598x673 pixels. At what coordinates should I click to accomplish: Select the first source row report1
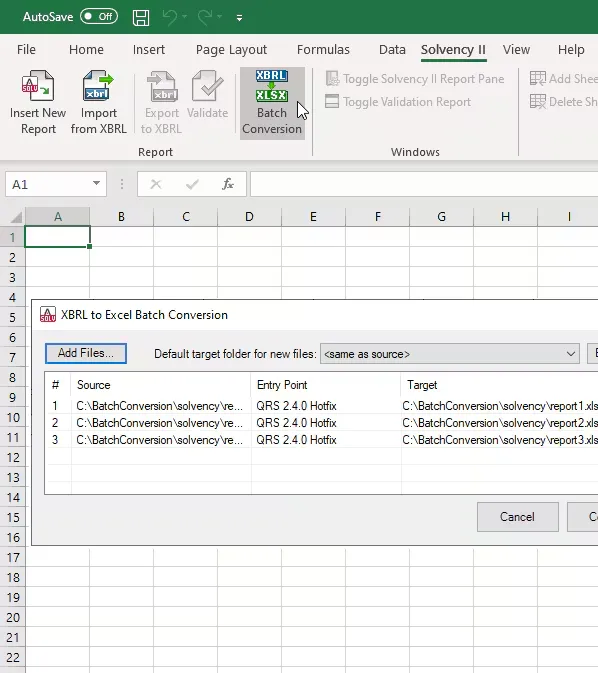(x=322, y=406)
